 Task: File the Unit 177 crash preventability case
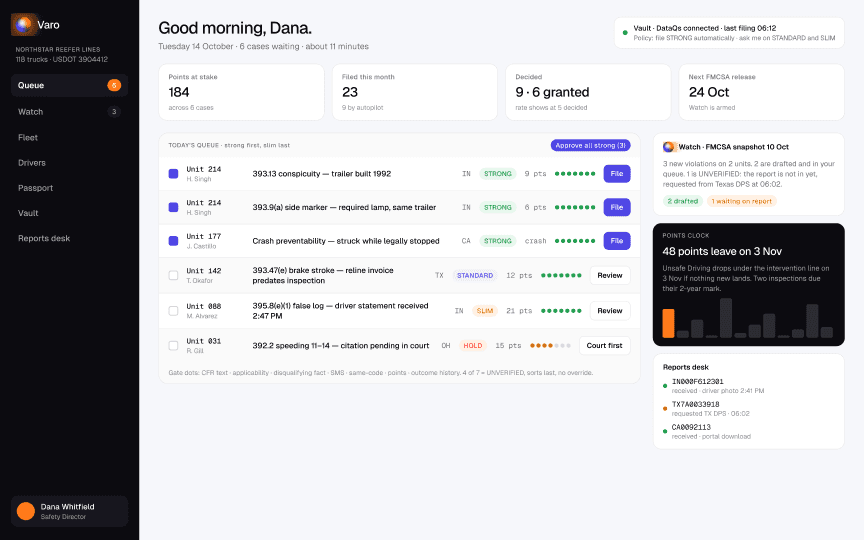(617, 241)
